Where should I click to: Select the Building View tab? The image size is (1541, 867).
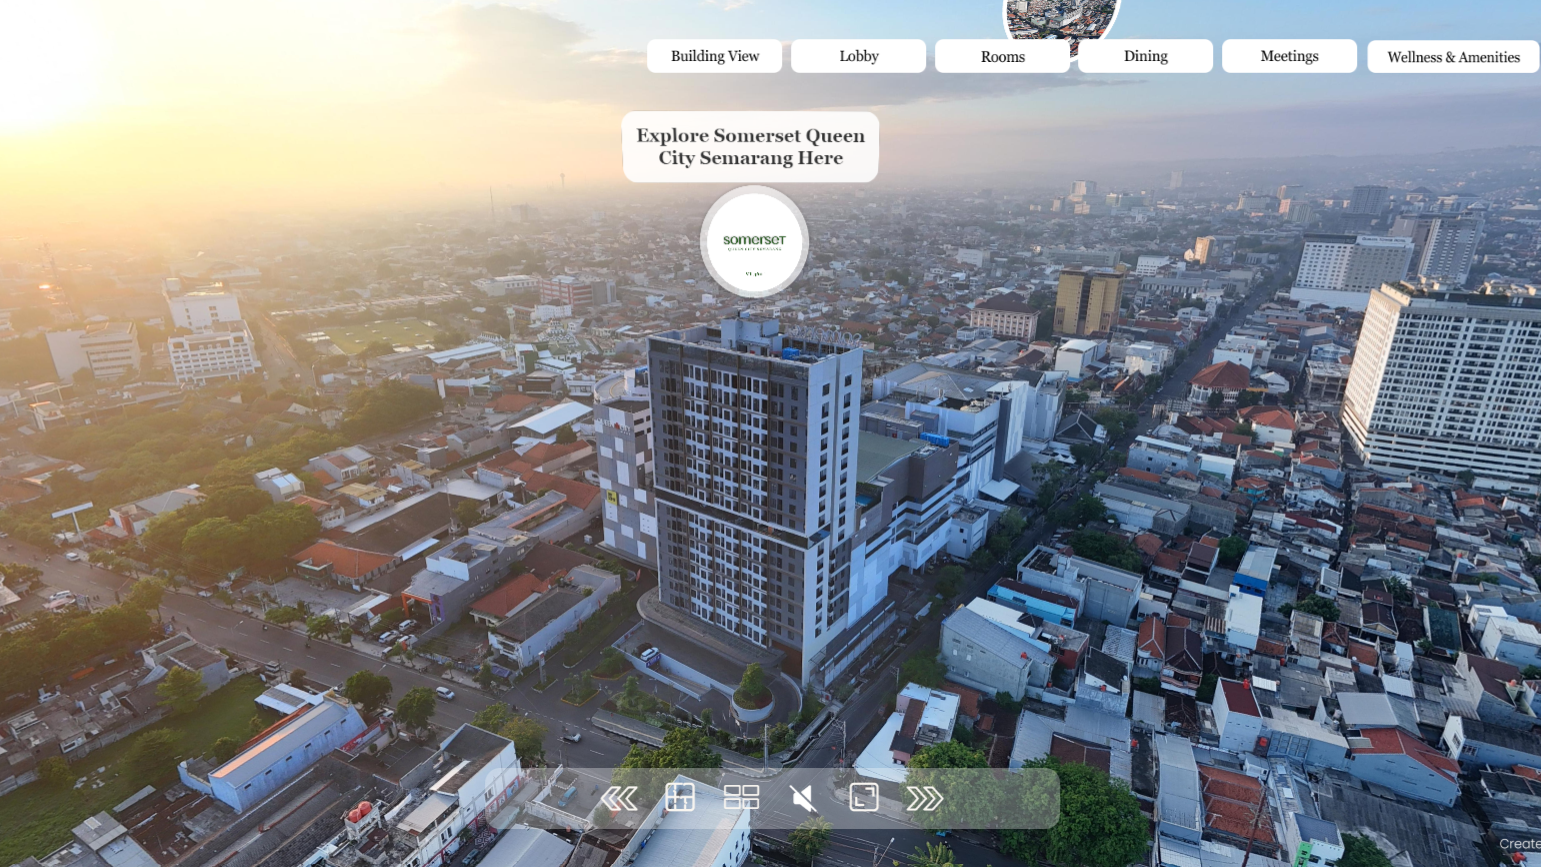[714, 56]
